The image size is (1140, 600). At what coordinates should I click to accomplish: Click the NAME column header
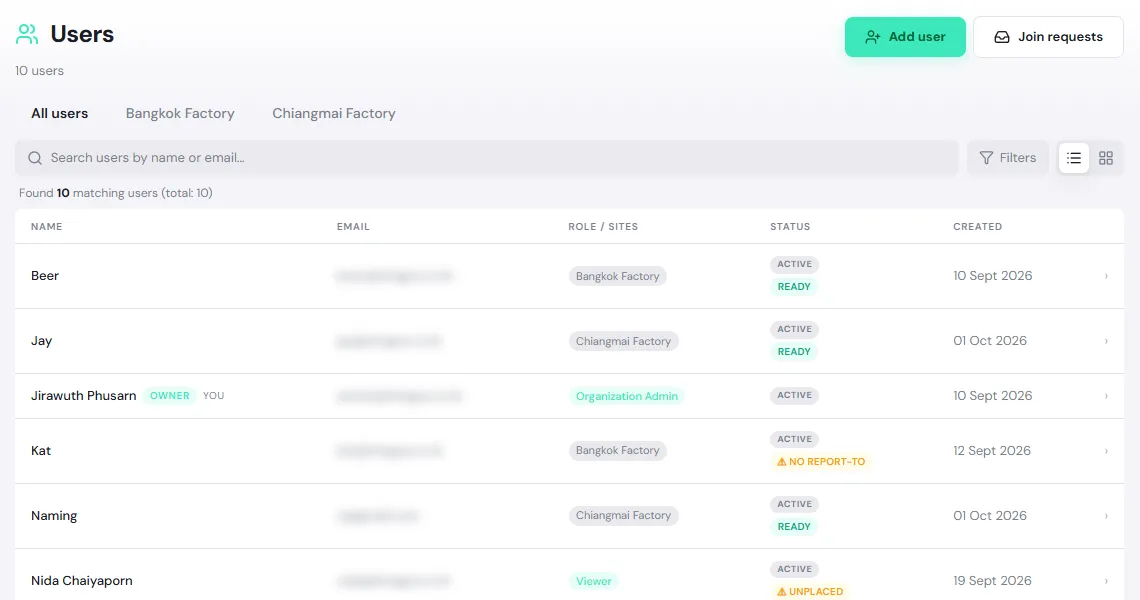point(47,227)
